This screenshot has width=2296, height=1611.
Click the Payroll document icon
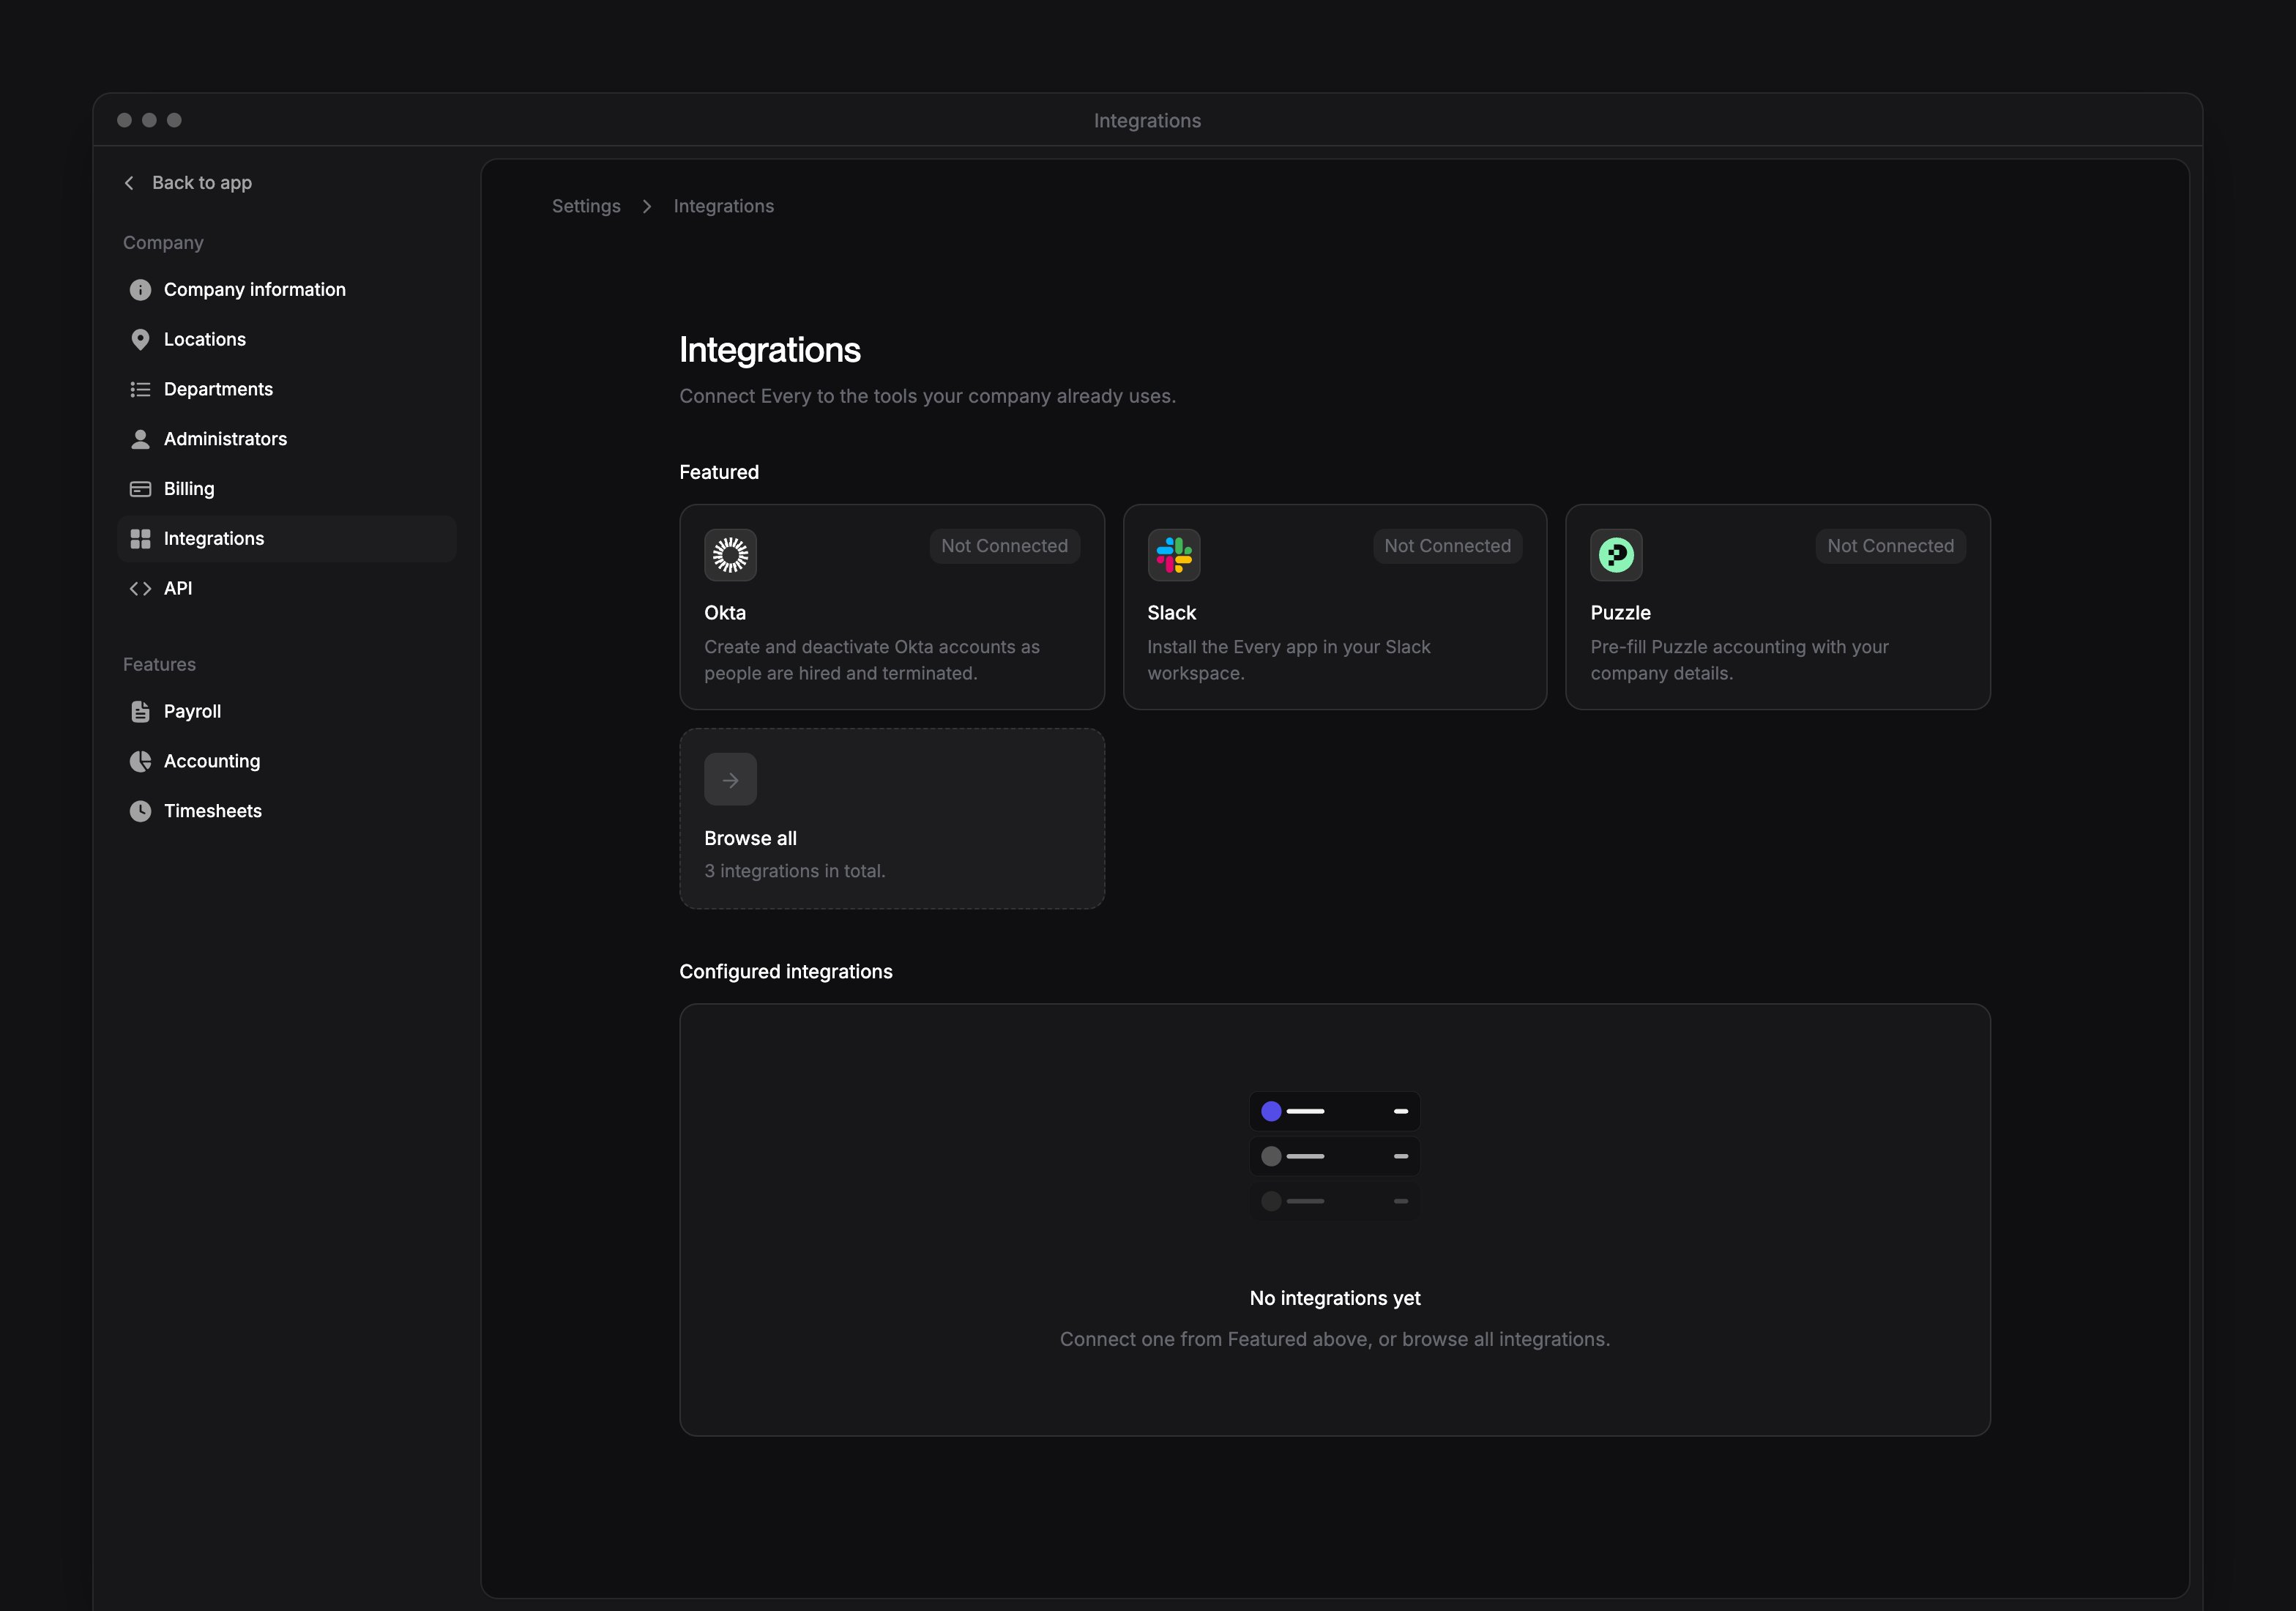point(140,712)
